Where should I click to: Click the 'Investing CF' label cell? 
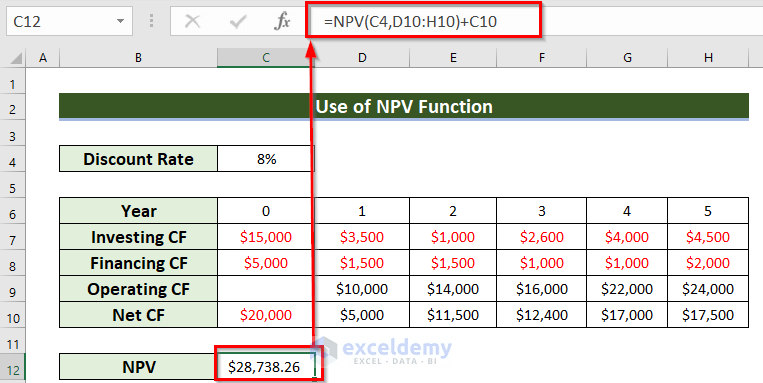(139, 237)
